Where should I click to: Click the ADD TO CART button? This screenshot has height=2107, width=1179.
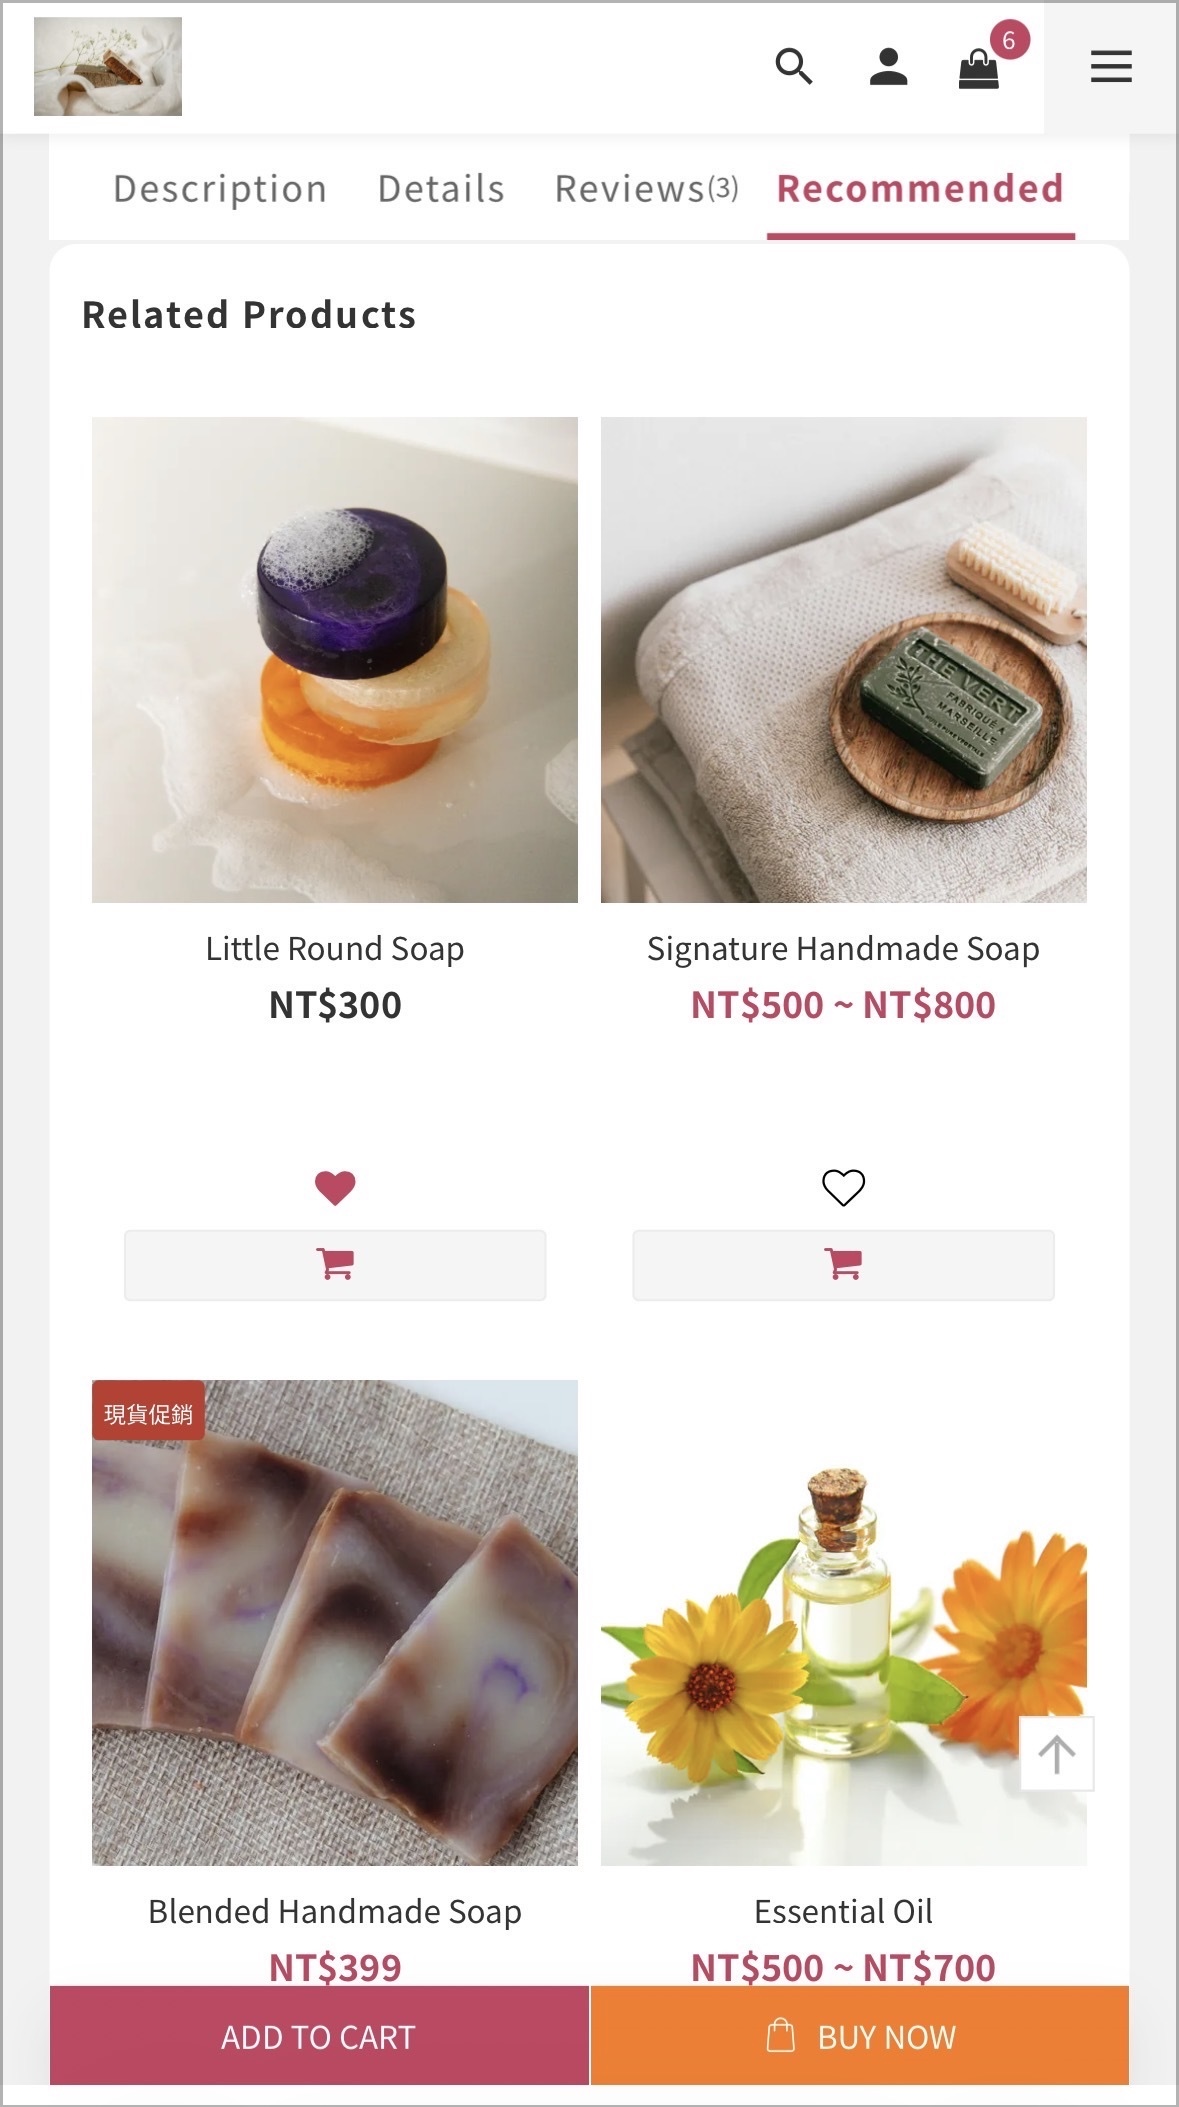click(319, 2035)
